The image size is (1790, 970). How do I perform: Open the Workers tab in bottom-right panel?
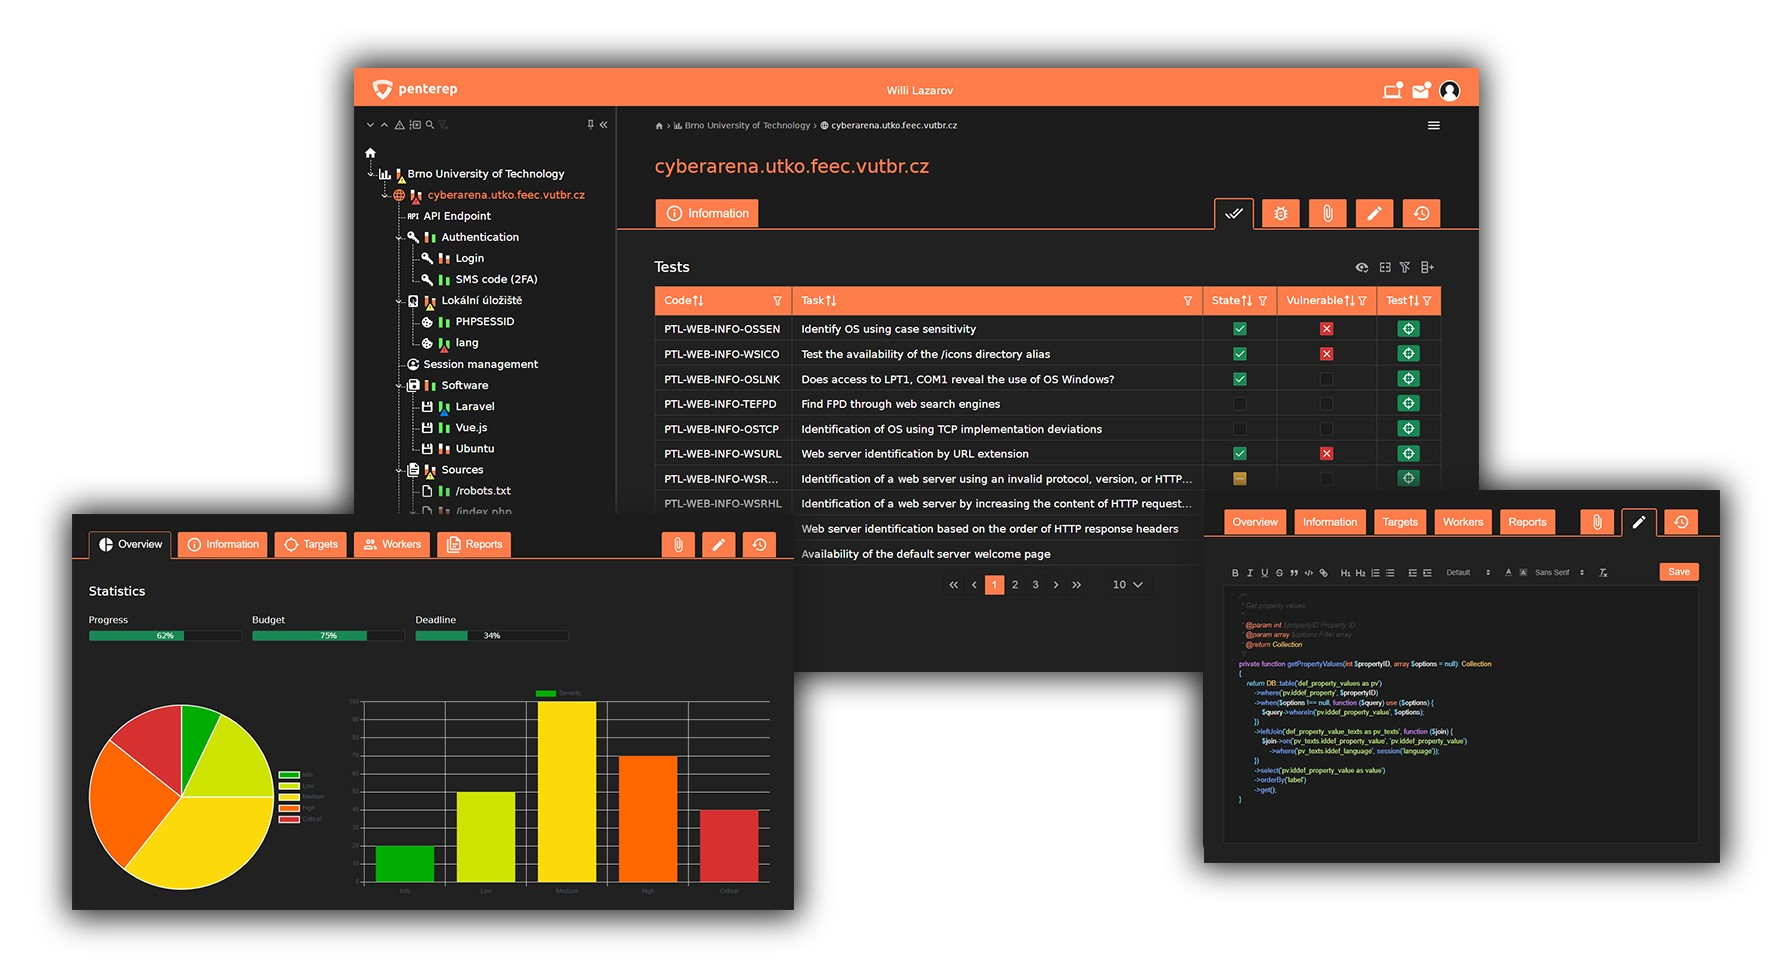pyautogui.click(x=1462, y=521)
